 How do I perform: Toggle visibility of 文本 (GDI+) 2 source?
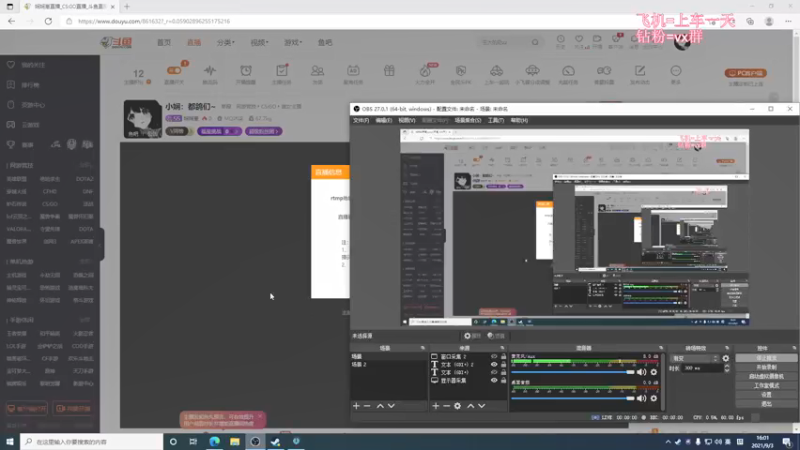click(x=493, y=364)
